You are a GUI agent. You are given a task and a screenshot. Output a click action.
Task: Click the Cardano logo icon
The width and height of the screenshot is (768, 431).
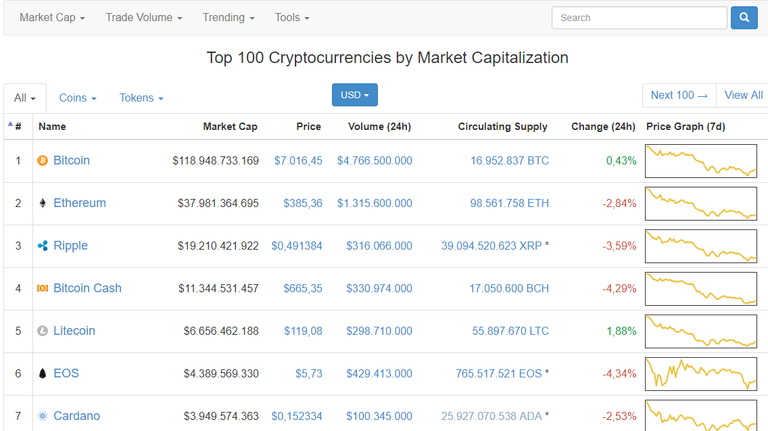[43, 416]
